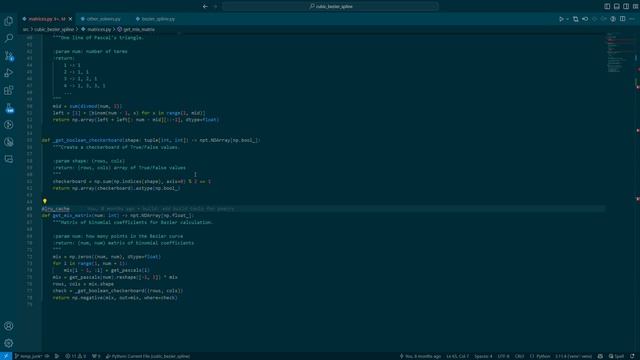Click the Spell checker status item
The image size is (640, 360).
[x=616, y=356]
